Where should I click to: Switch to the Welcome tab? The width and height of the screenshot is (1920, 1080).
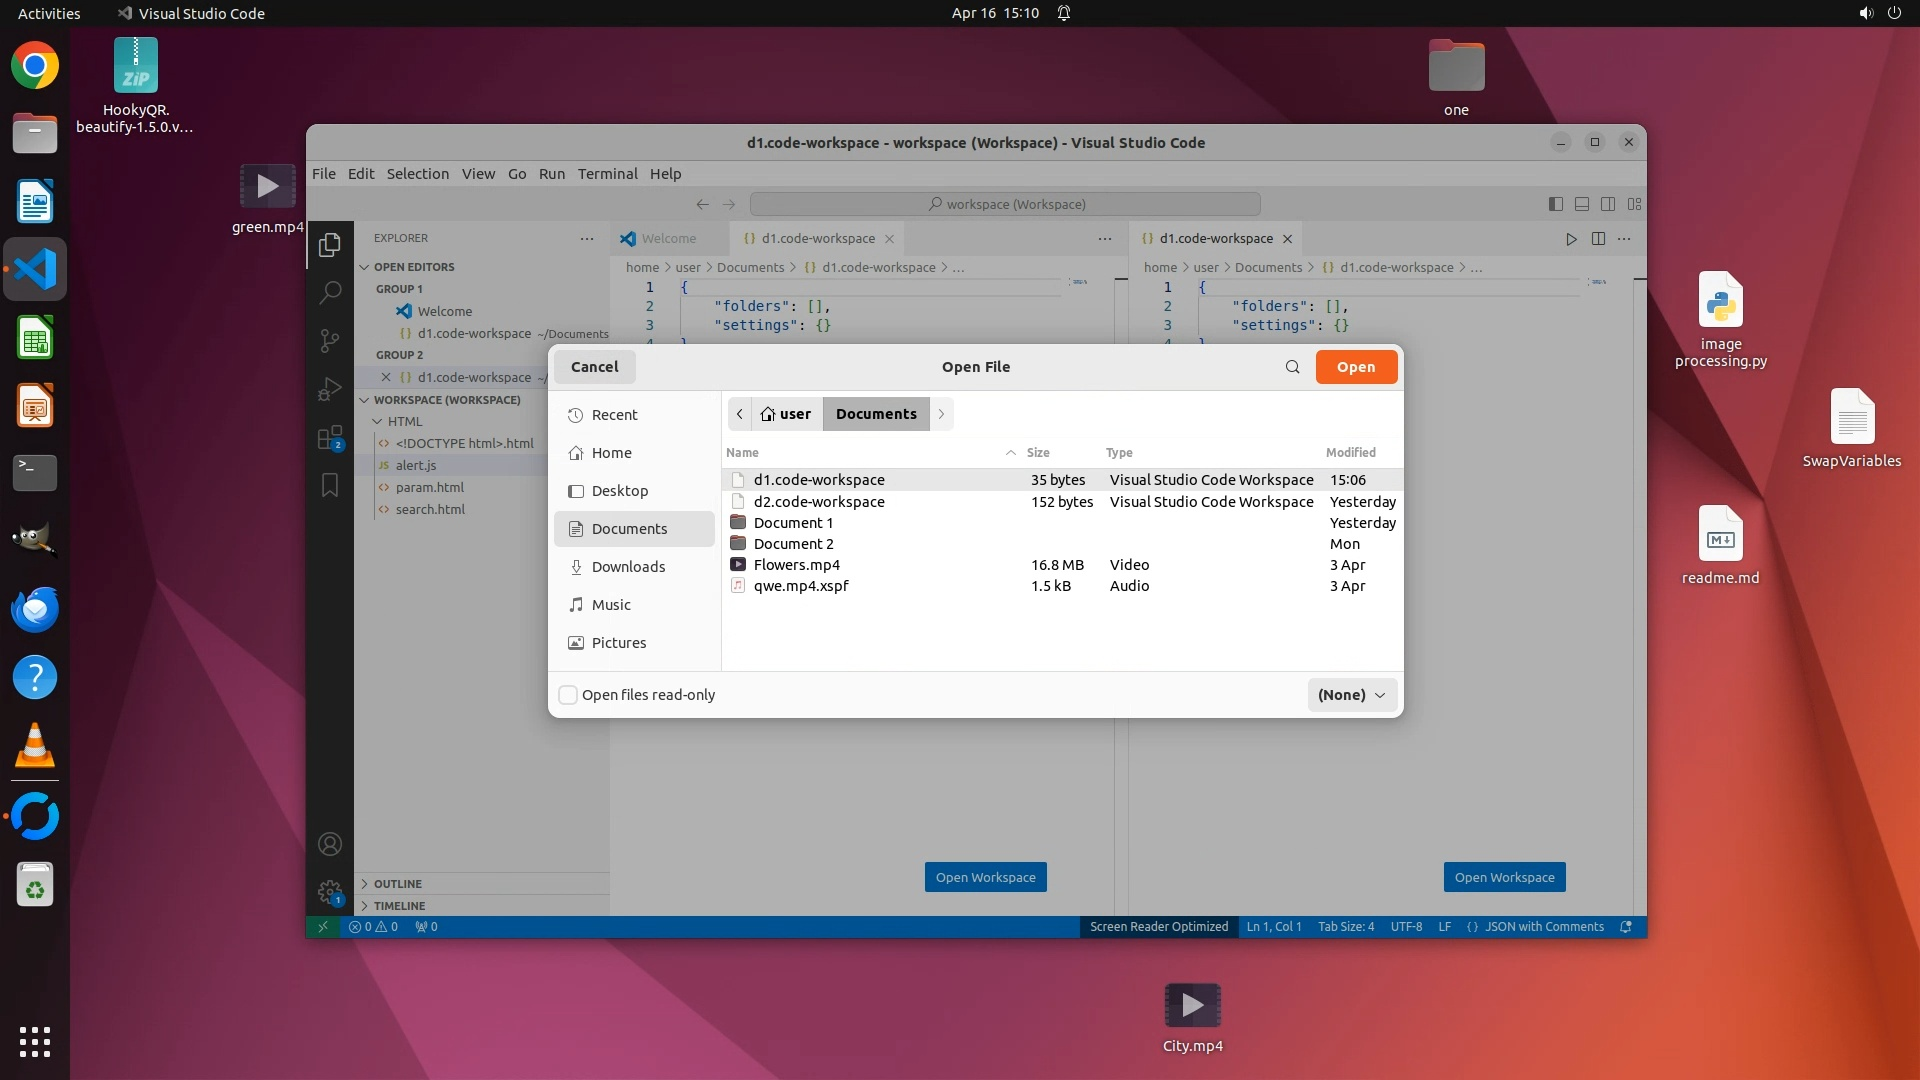(x=668, y=239)
